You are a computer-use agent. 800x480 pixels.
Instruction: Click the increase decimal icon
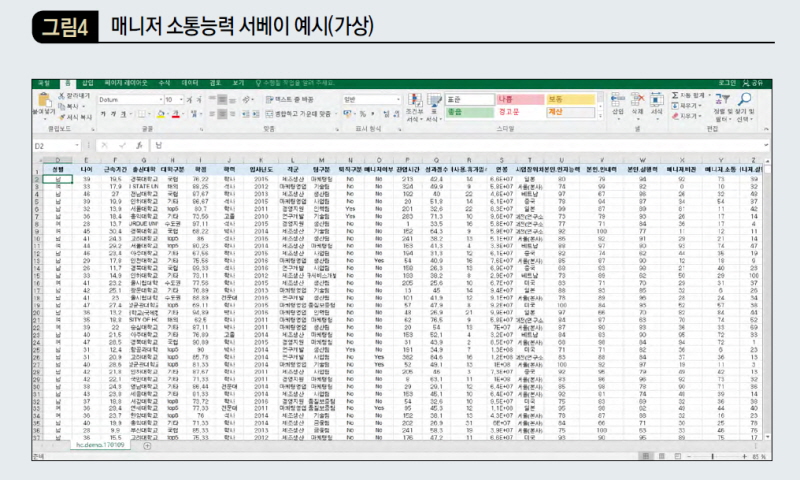386,114
